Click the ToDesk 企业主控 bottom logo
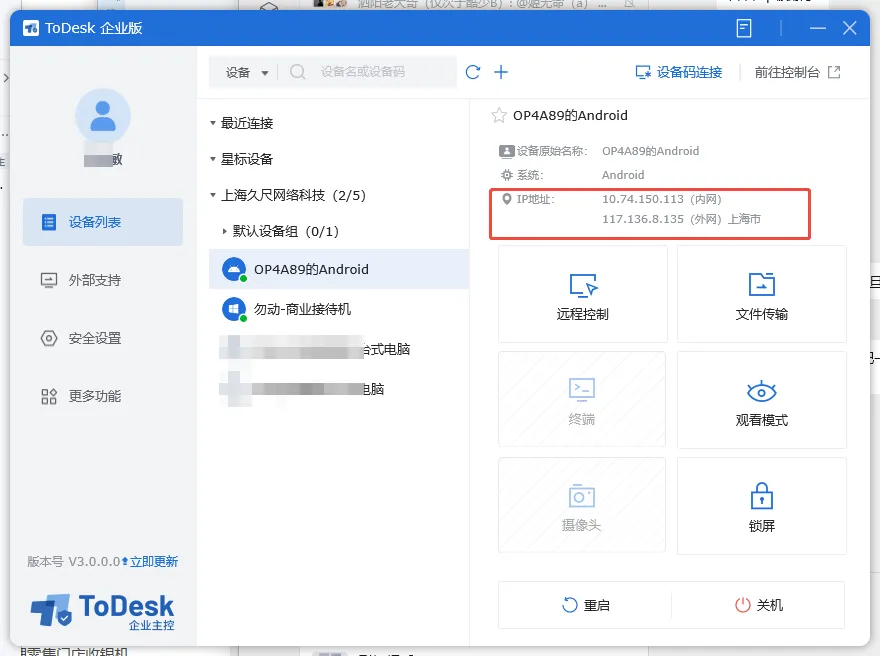 click(x=103, y=612)
